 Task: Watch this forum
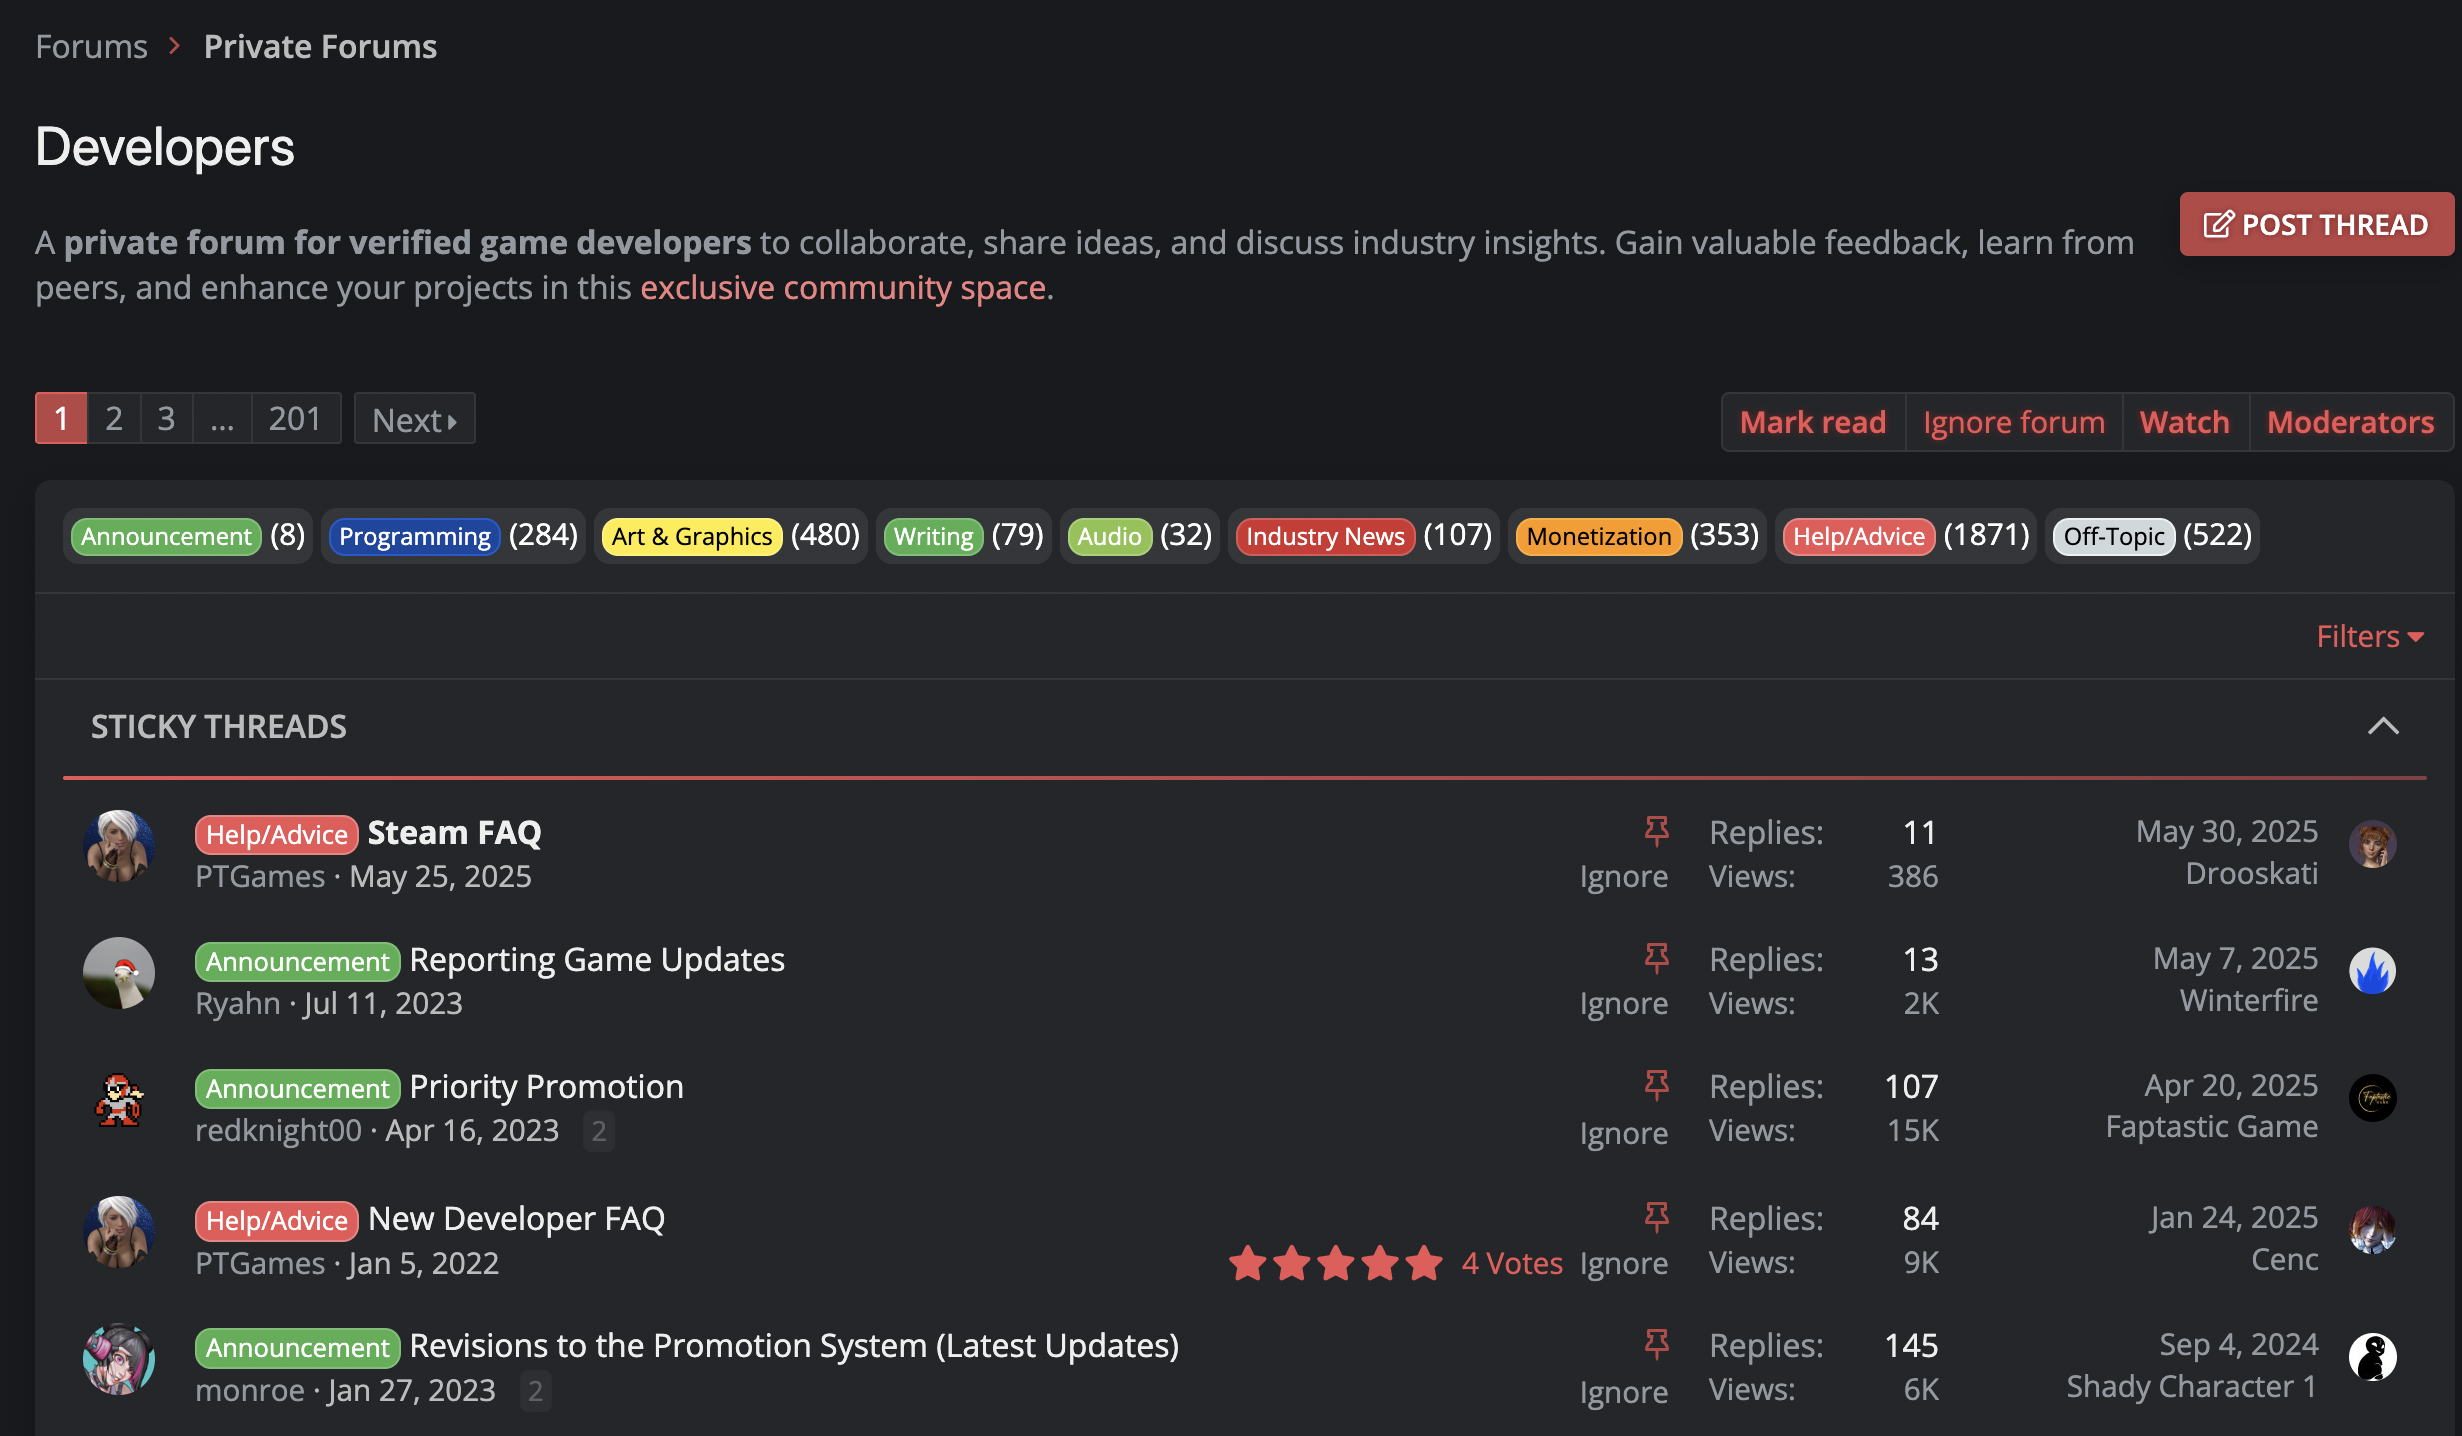2185,422
